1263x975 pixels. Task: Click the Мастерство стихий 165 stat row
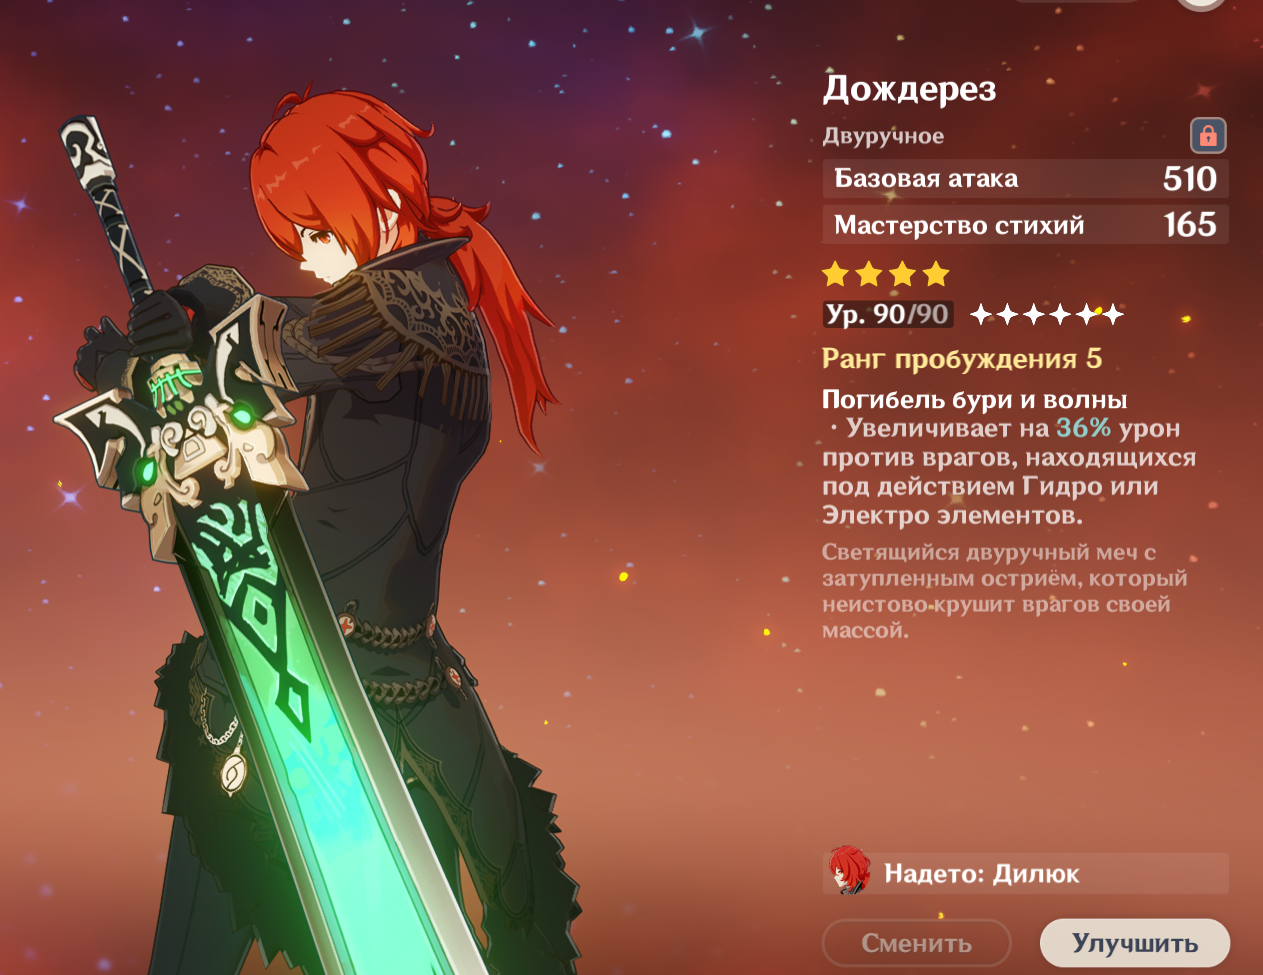click(x=1025, y=225)
